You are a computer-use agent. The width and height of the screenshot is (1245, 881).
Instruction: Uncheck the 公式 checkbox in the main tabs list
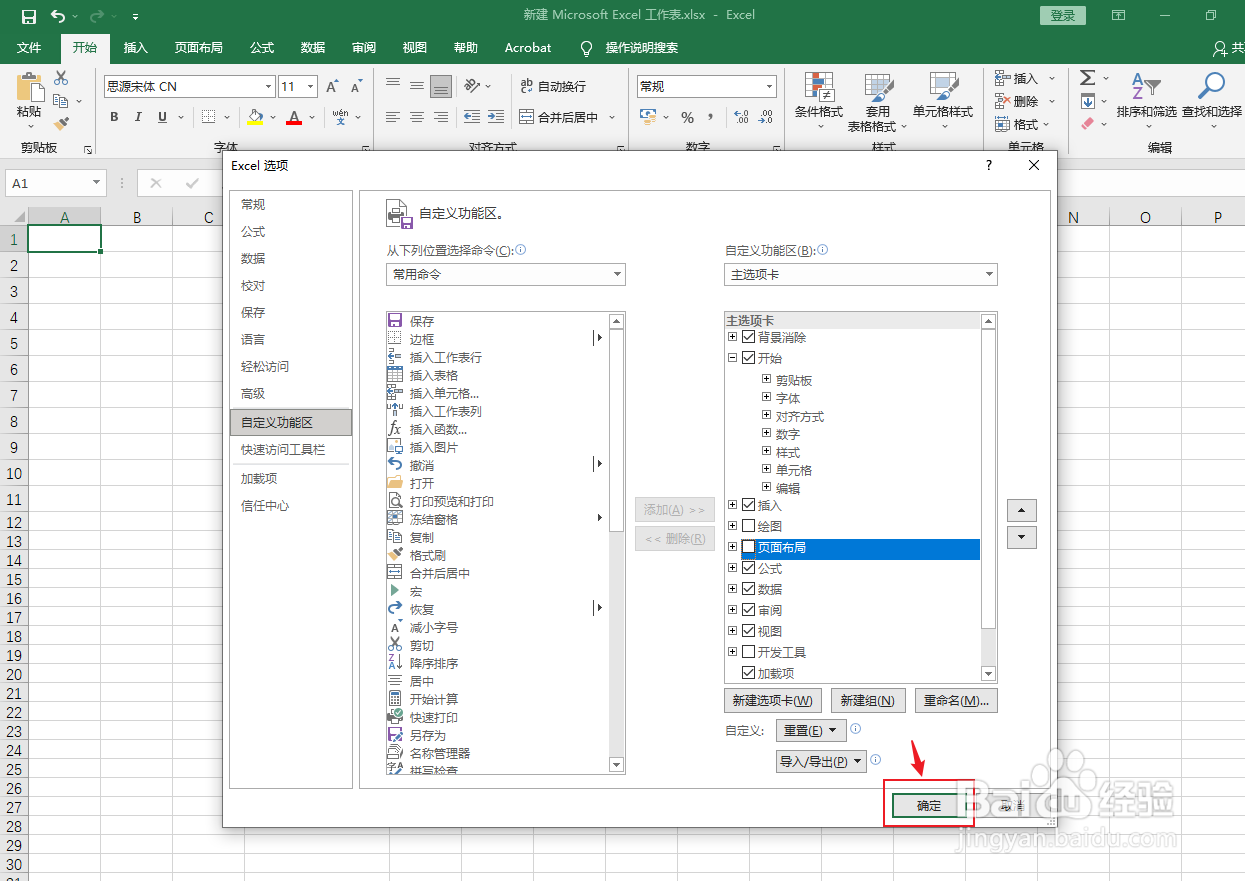[x=749, y=568]
